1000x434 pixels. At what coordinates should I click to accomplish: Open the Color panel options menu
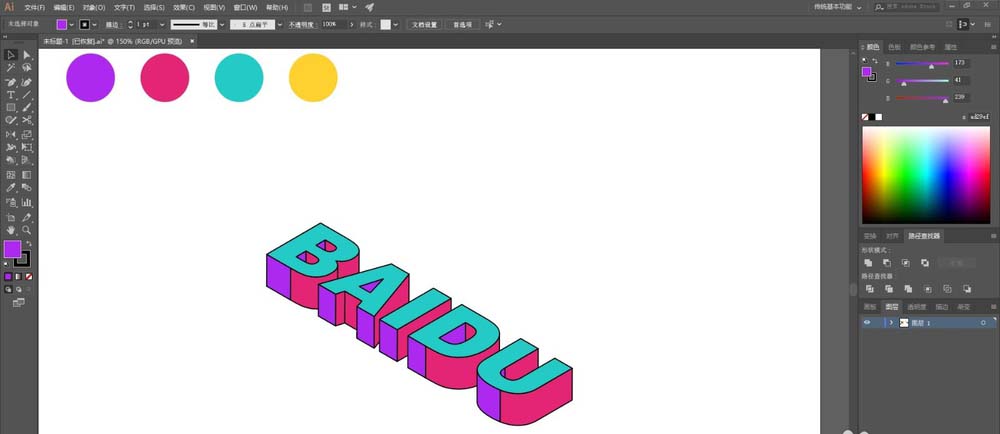(993, 47)
